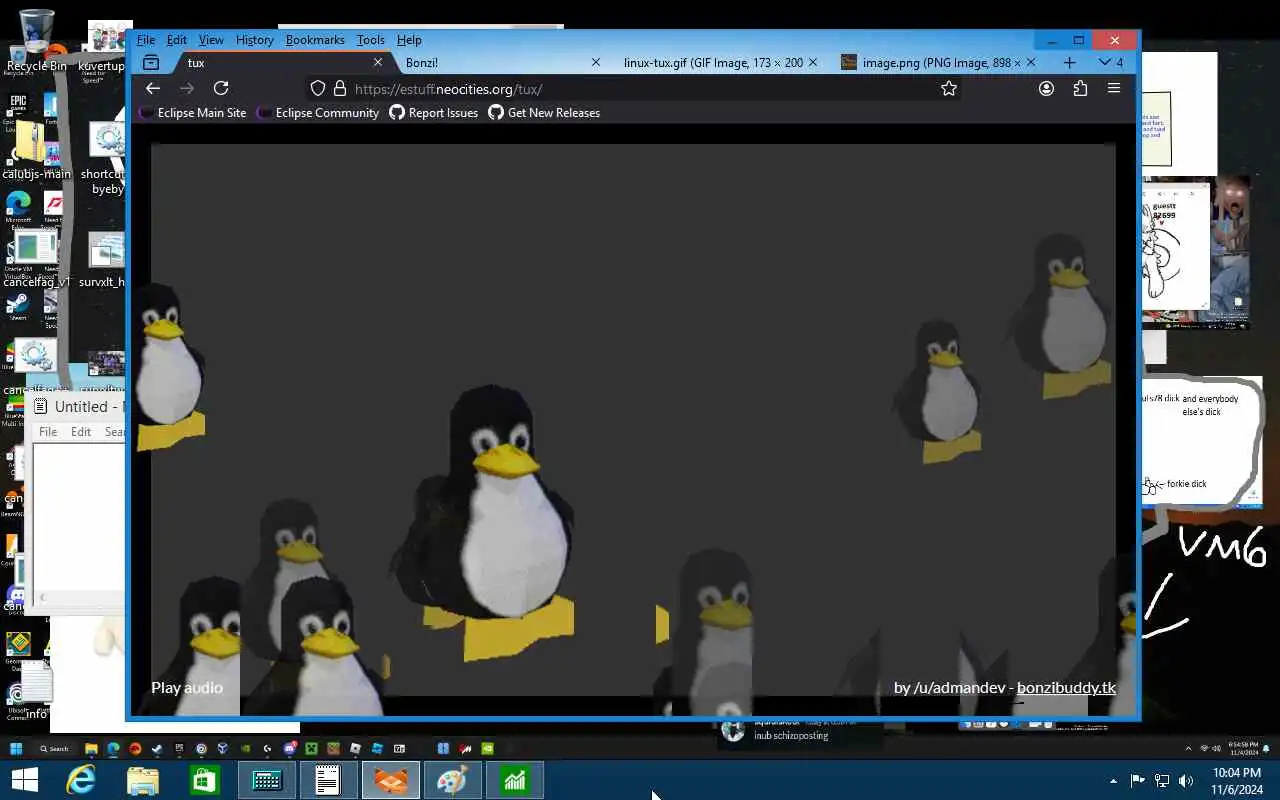Screen dimensions: 1280x800
Task: Open File menu in Untitled Notepad
Action: click(x=48, y=432)
